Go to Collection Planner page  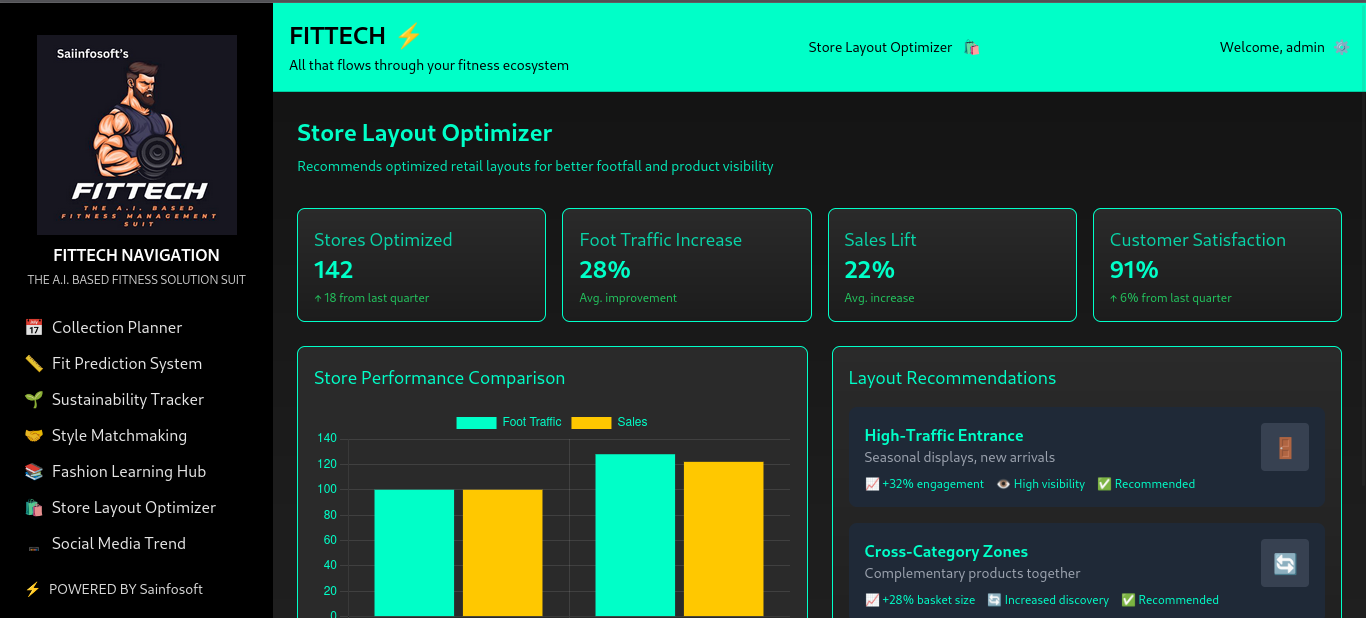[x=117, y=327]
